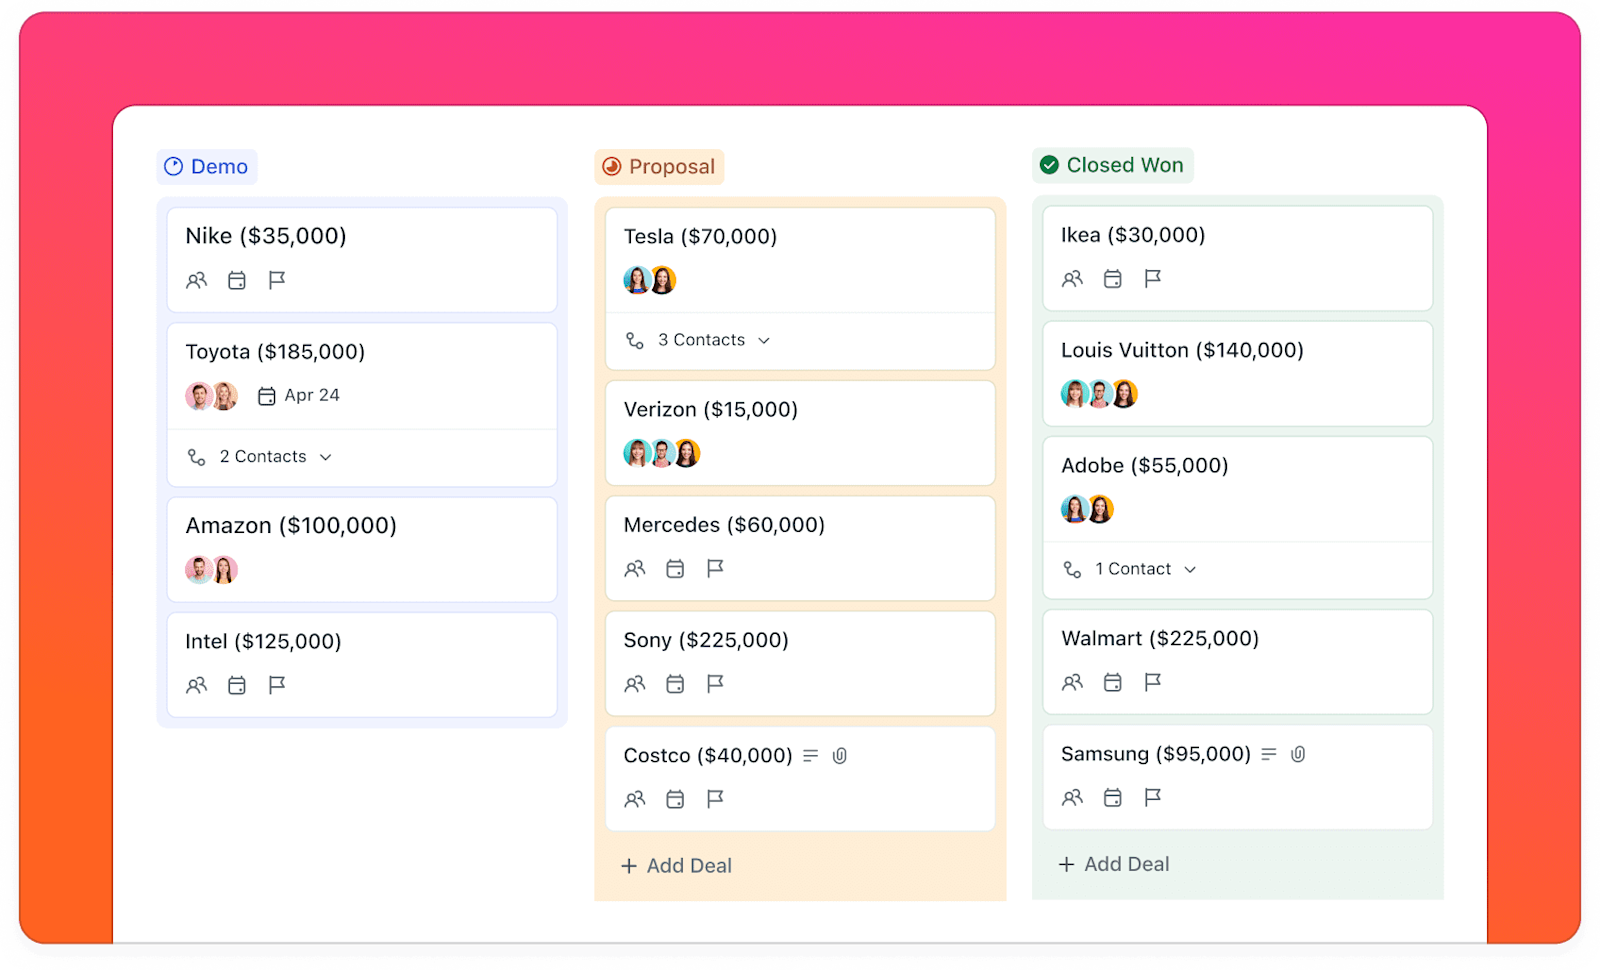Open the calendar icon on the Intel card

(x=237, y=686)
